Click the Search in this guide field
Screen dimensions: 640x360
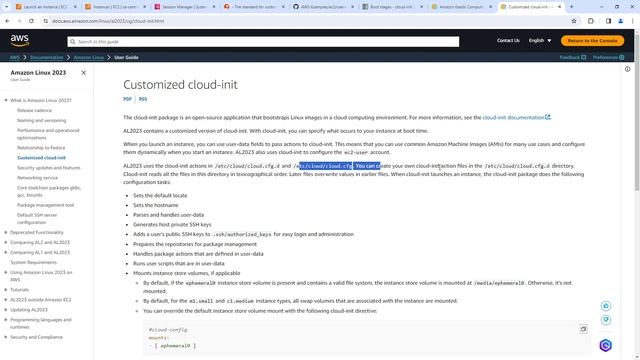click(263, 42)
